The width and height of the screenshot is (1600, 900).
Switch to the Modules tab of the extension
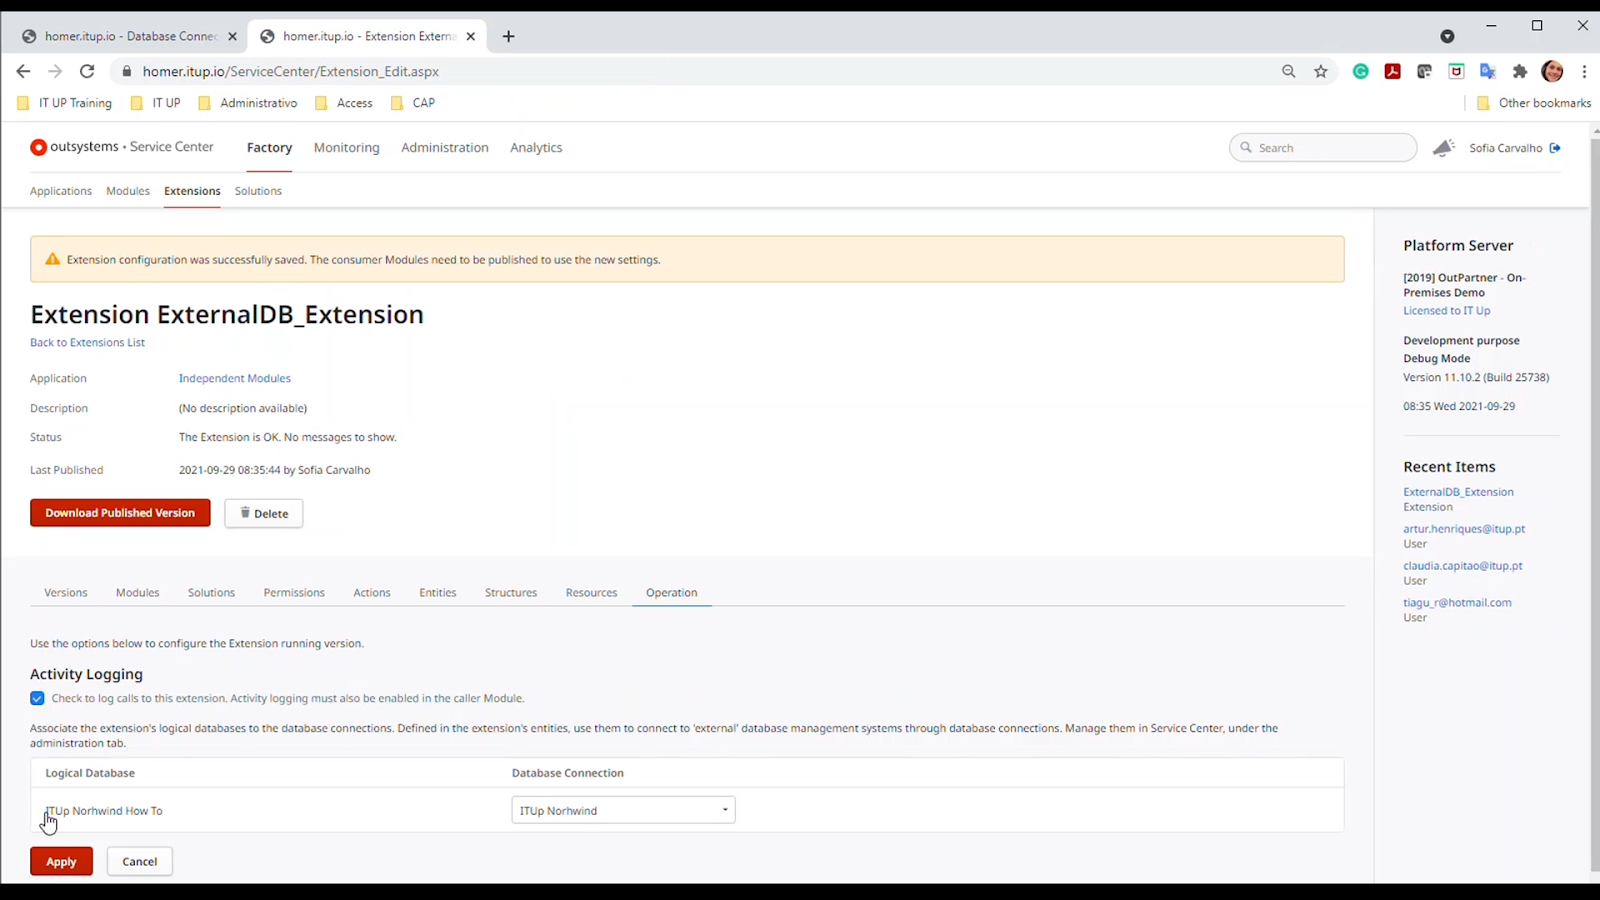138,592
